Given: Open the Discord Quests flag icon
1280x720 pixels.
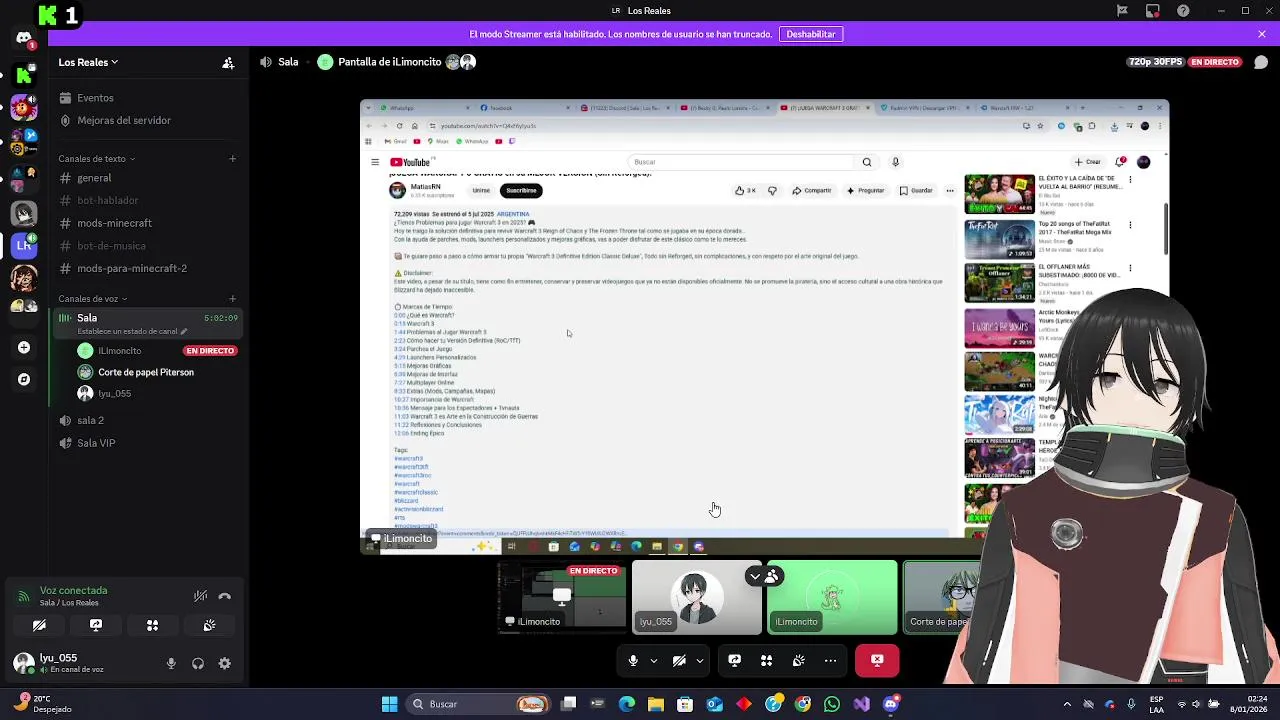Looking at the screenshot, I should coord(1123,11).
